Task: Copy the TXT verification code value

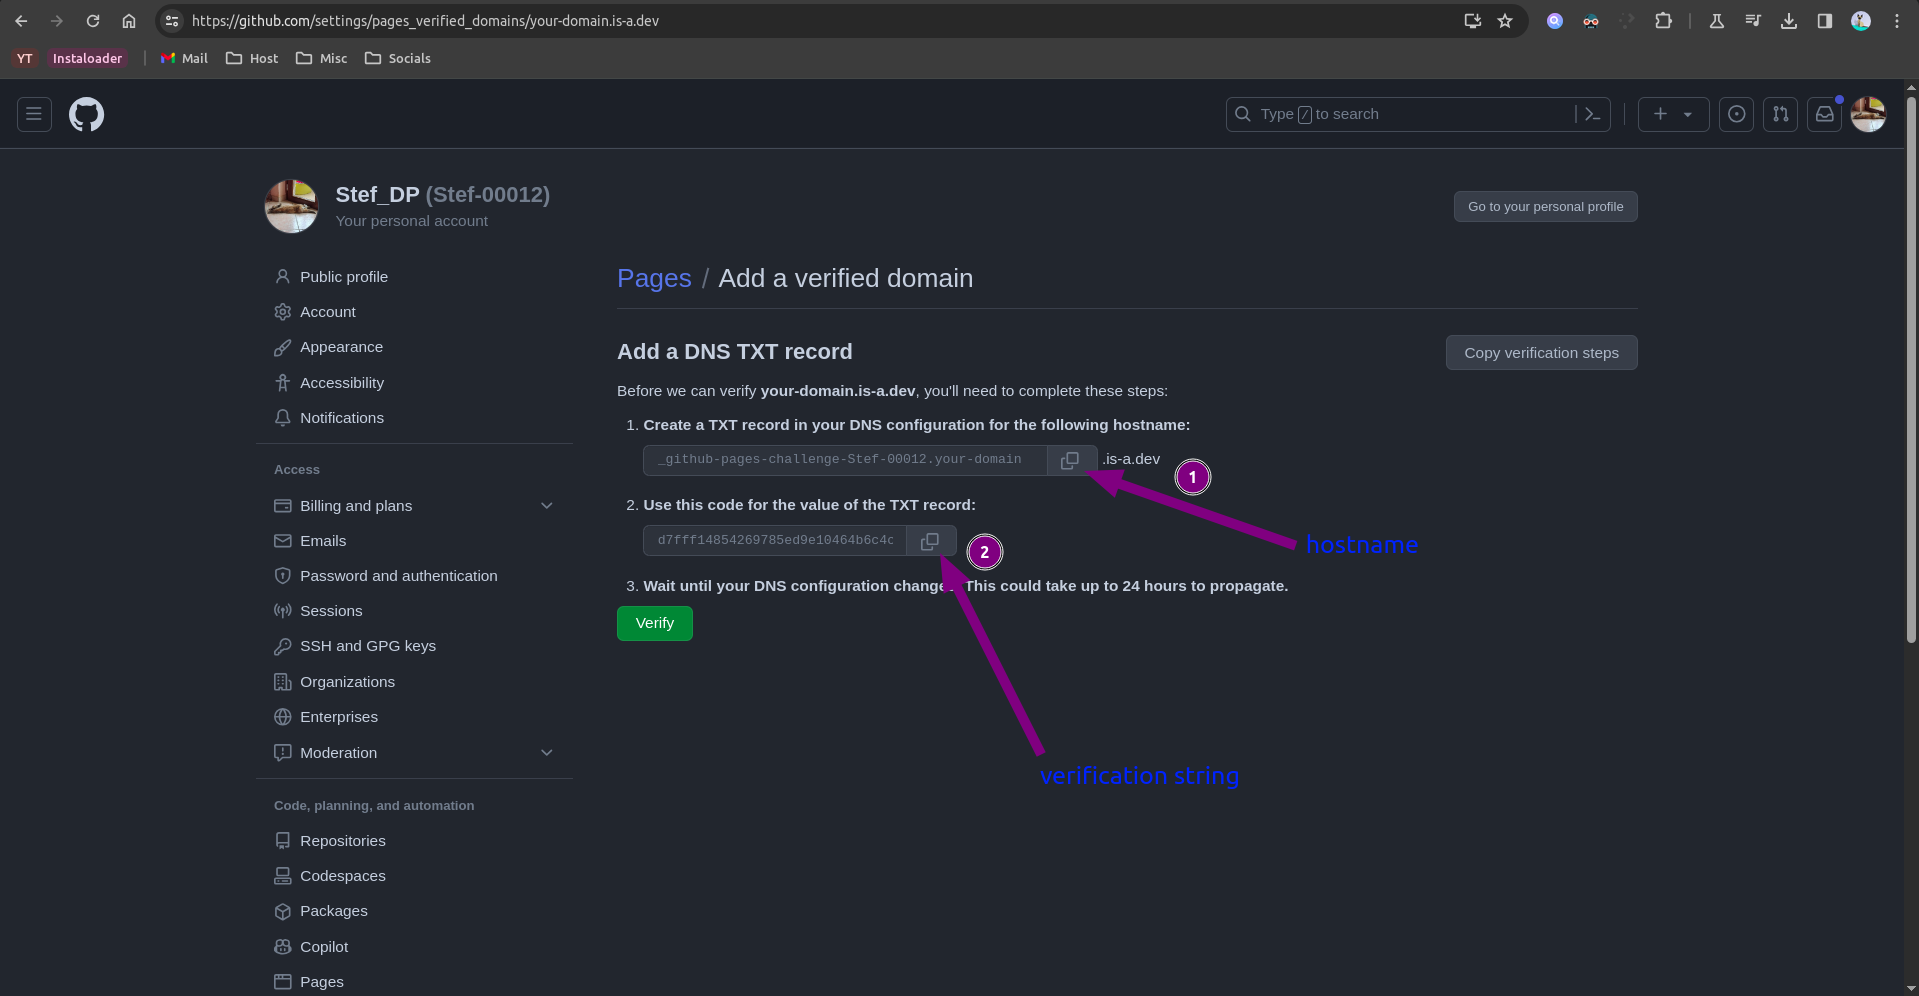Action: click(x=930, y=541)
